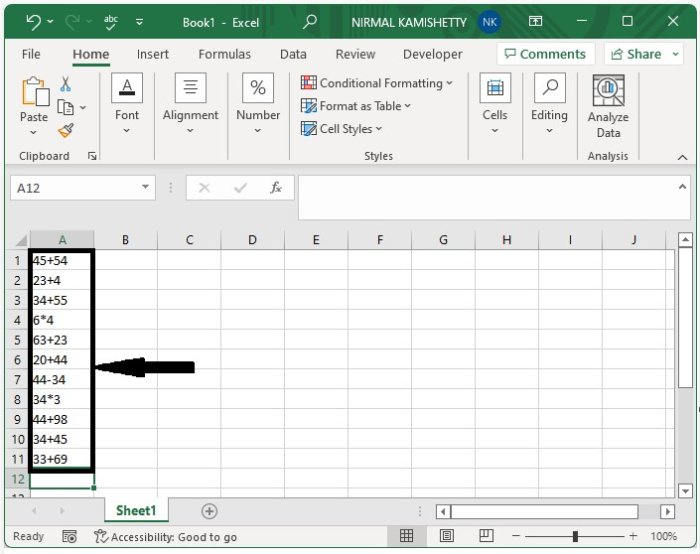Open the Developer tab
This screenshot has width=700, height=554.
click(433, 54)
